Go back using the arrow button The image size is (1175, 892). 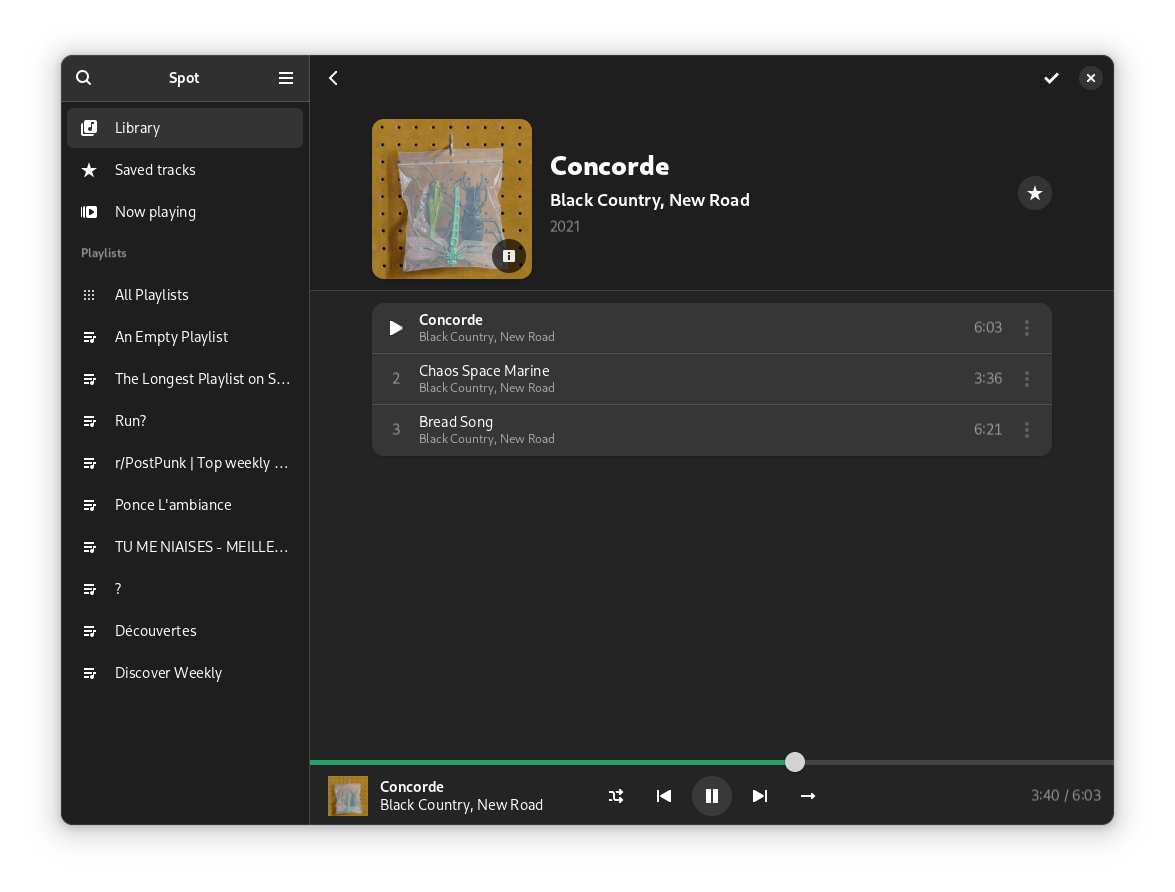pyautogui.click(x=333, y=78)
